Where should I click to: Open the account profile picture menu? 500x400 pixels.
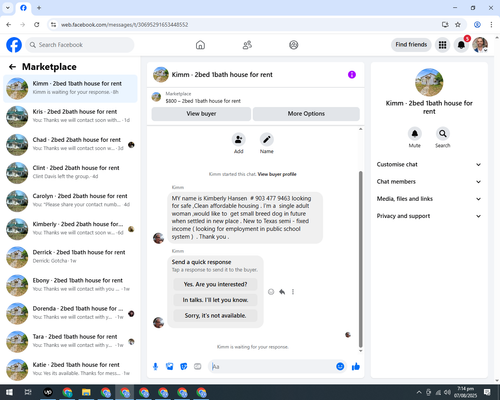click(x=480, y=45)
